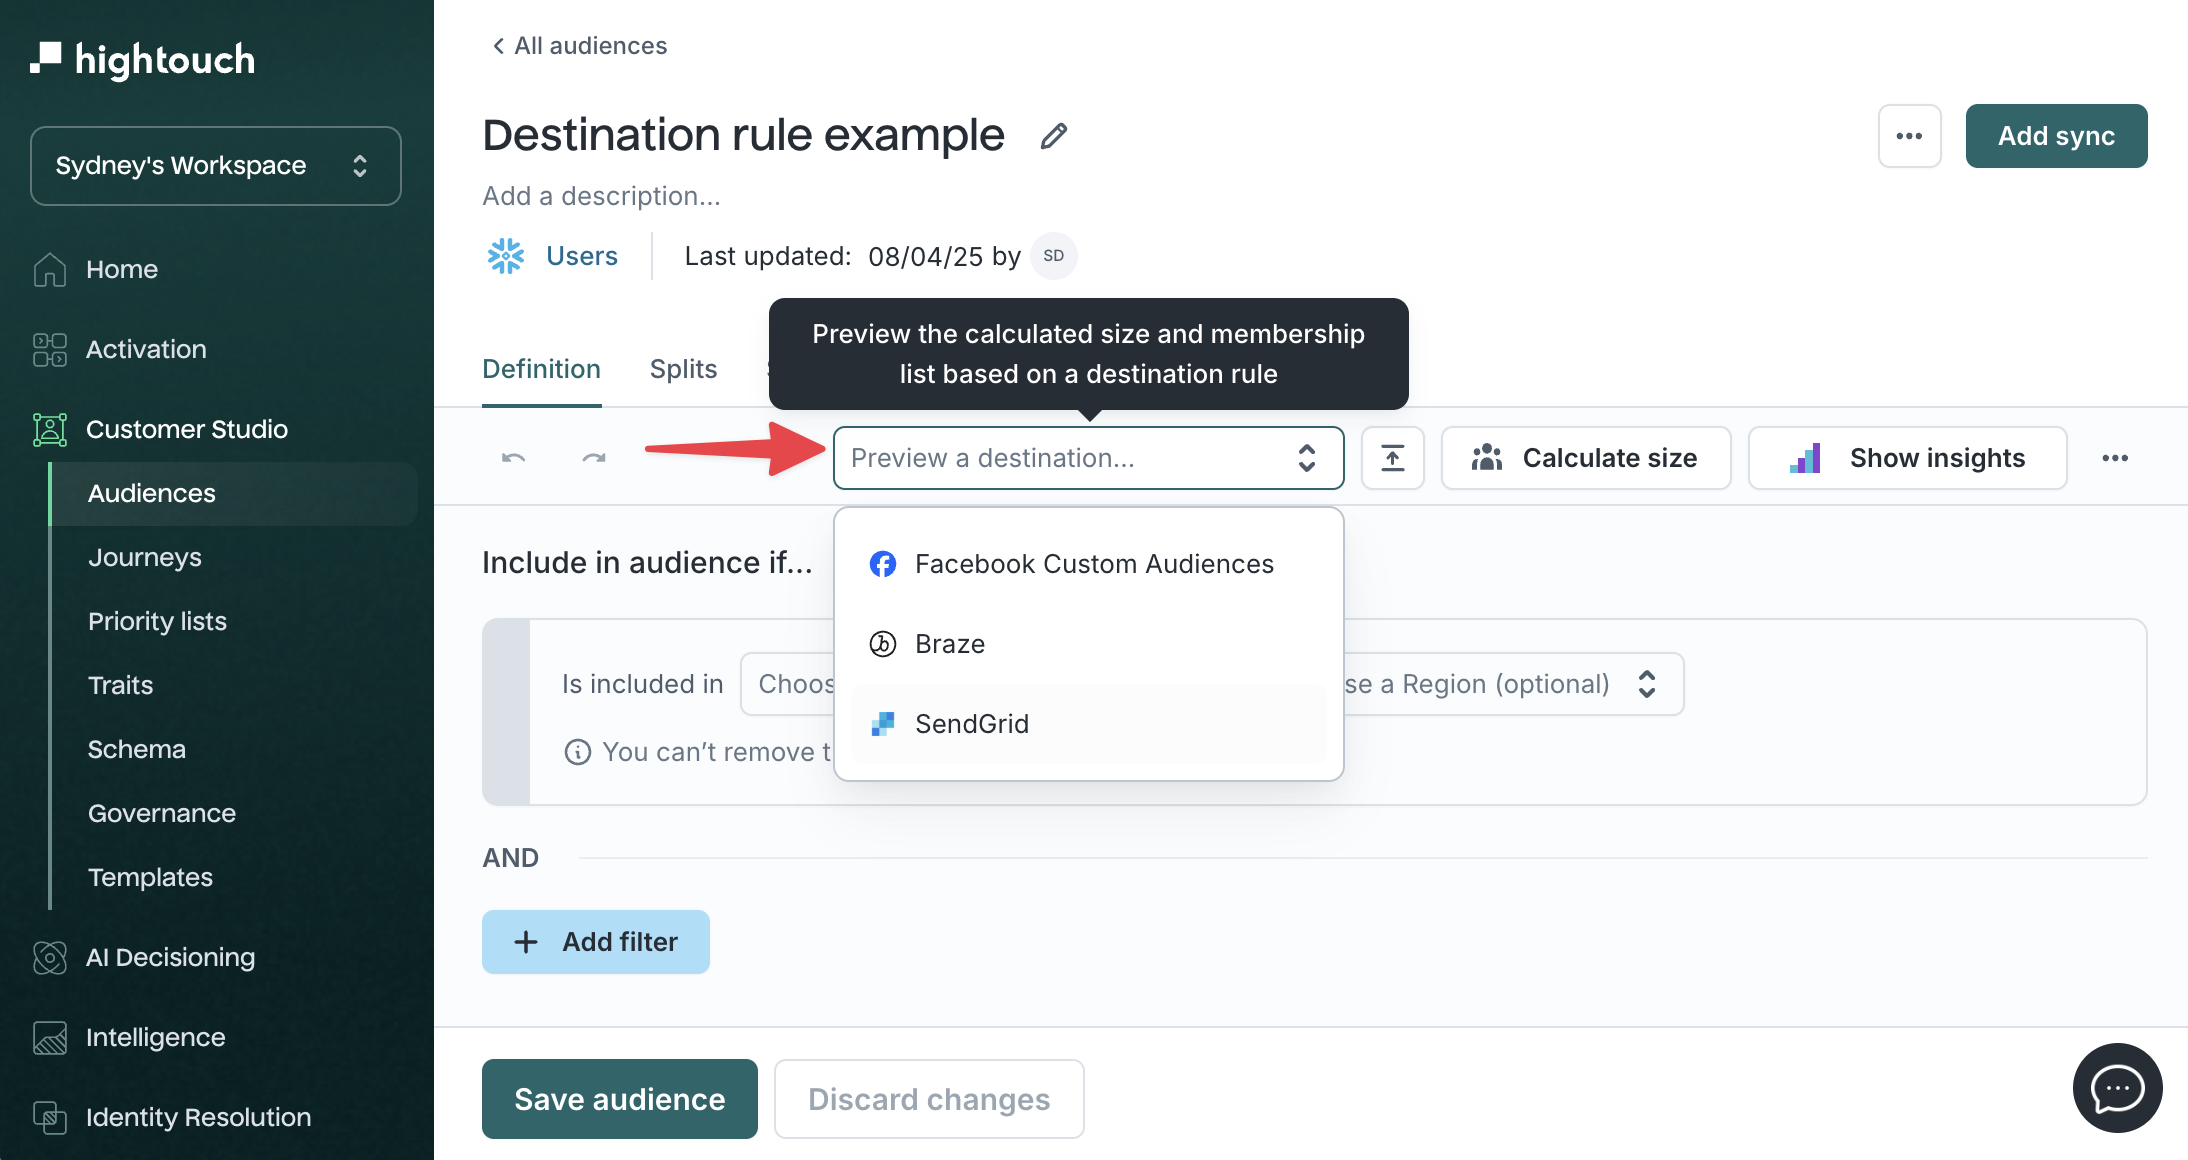Go to Home in sidebar
Image resolution: width=2188 pixels, height=1160 pixels.
coord(122,269)
